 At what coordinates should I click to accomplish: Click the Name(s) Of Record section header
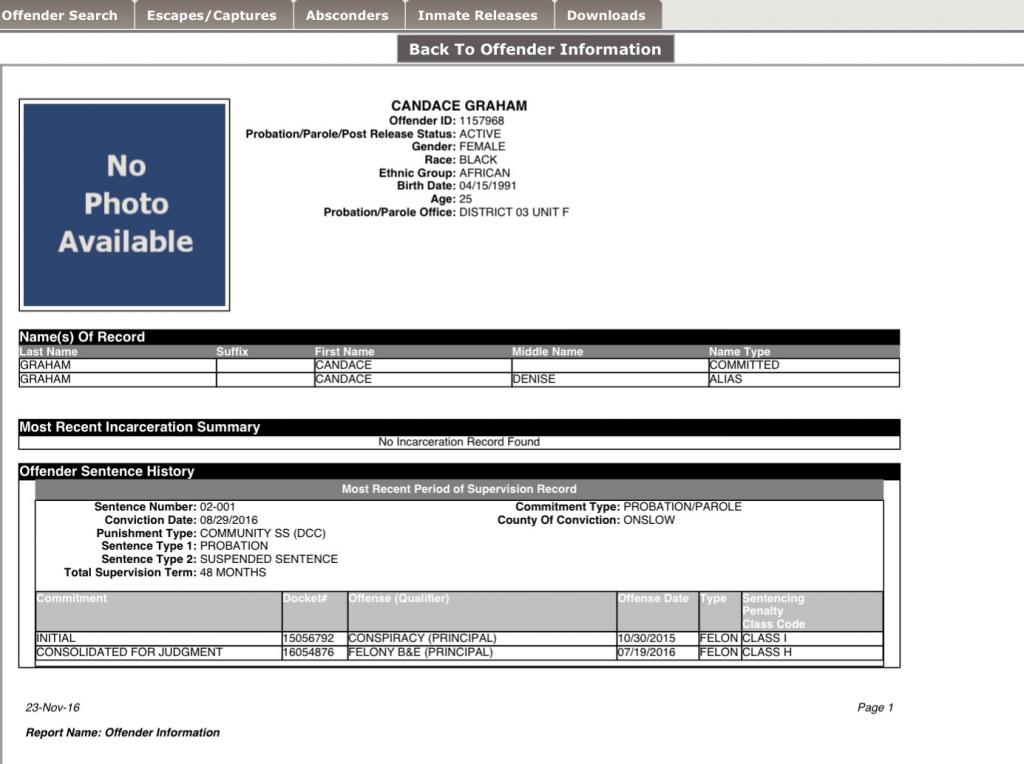point(82,337)
